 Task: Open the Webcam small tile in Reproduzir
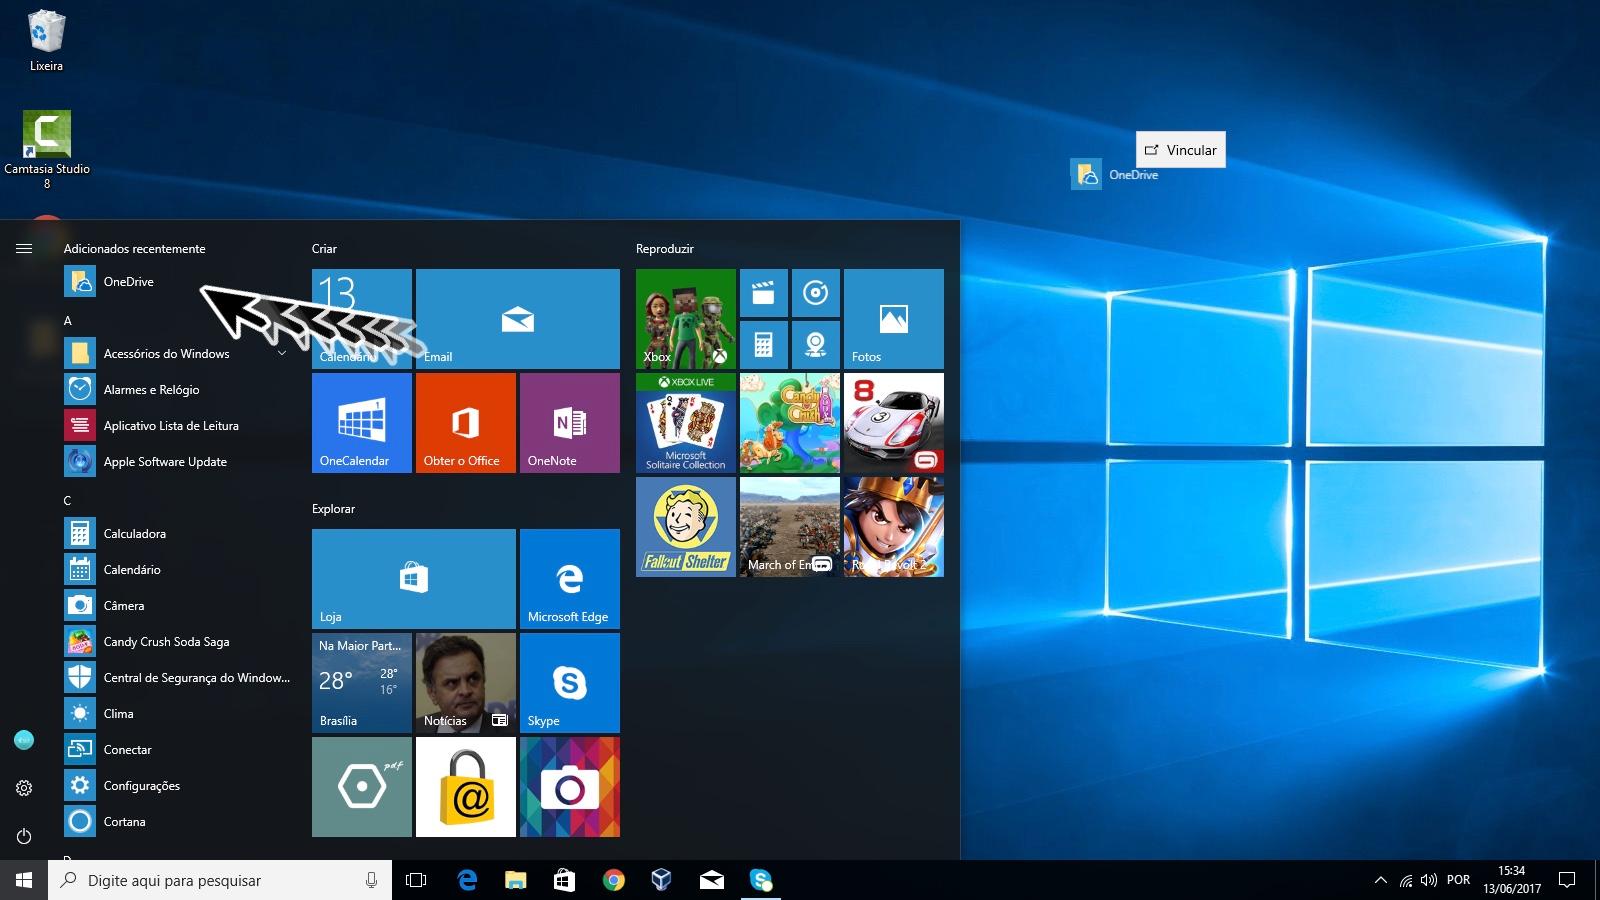click(816, 345)
